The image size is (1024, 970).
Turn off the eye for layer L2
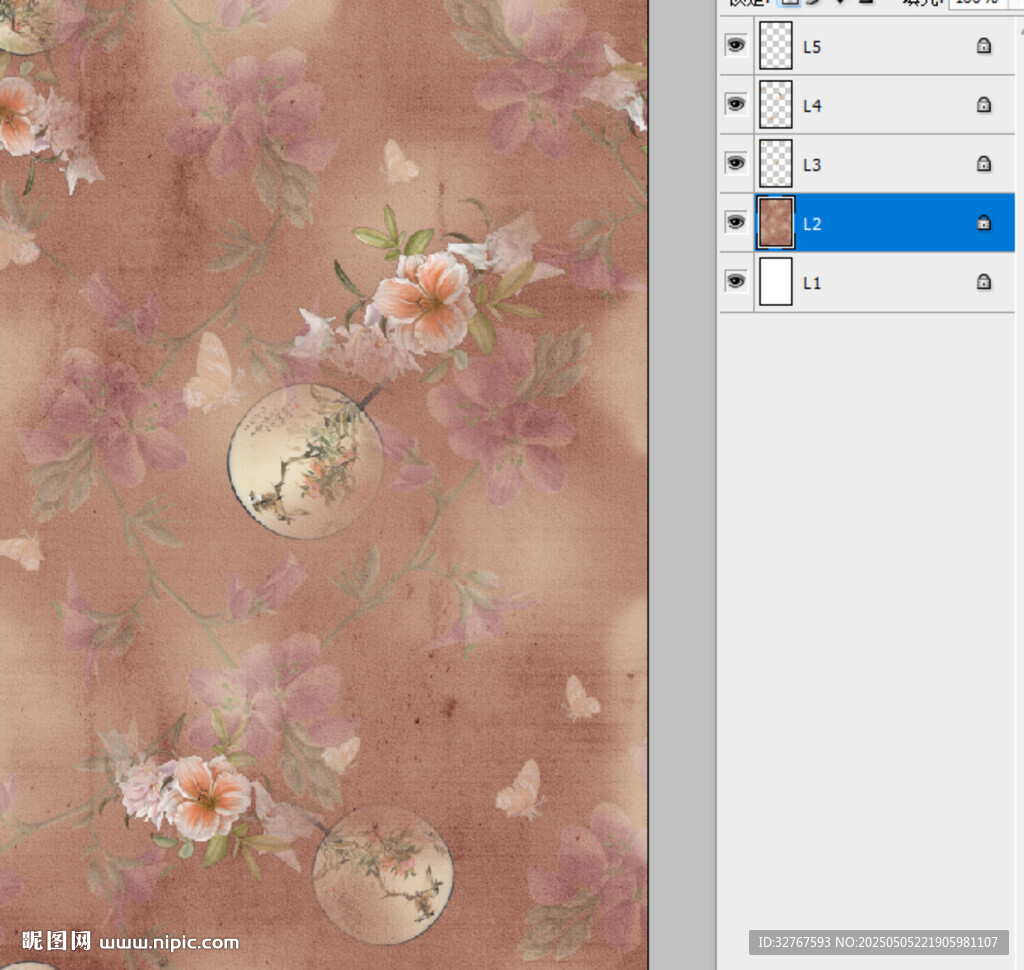click(736, 222)
